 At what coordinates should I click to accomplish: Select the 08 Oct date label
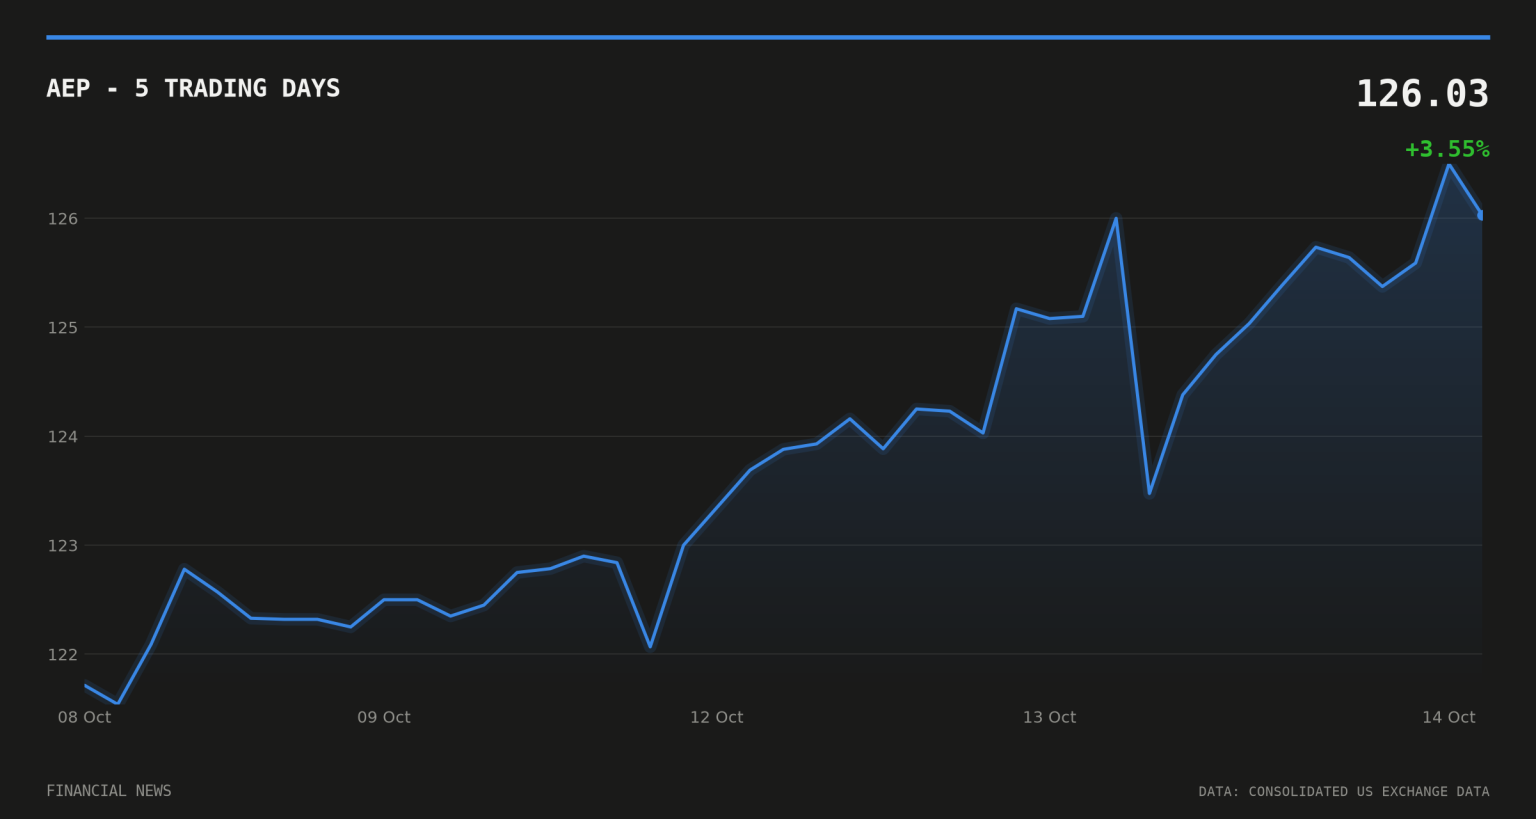coord(84,717)
